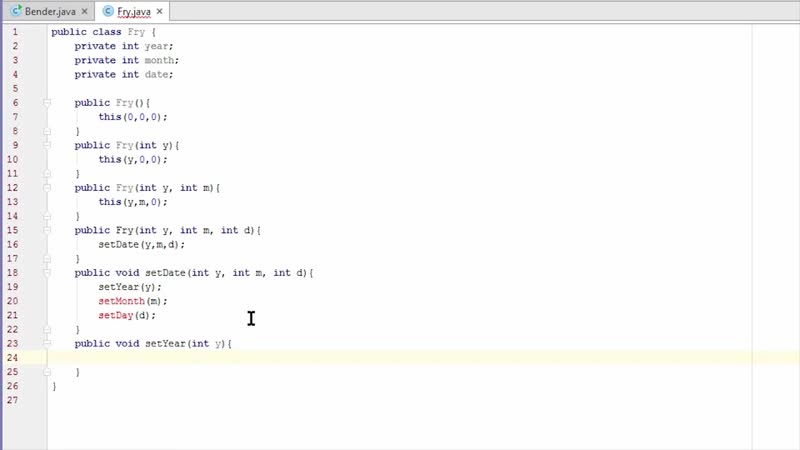The image size is (800, 450).
Task: Collapse Fry(int y, int m) constructor fold
Action: [x=47, y=188]
